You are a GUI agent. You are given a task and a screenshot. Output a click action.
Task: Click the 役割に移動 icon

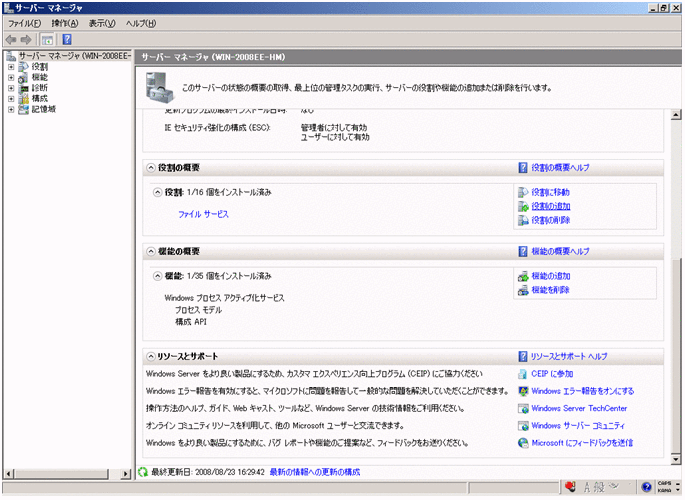pyautogui.click(x=523, y=193)
